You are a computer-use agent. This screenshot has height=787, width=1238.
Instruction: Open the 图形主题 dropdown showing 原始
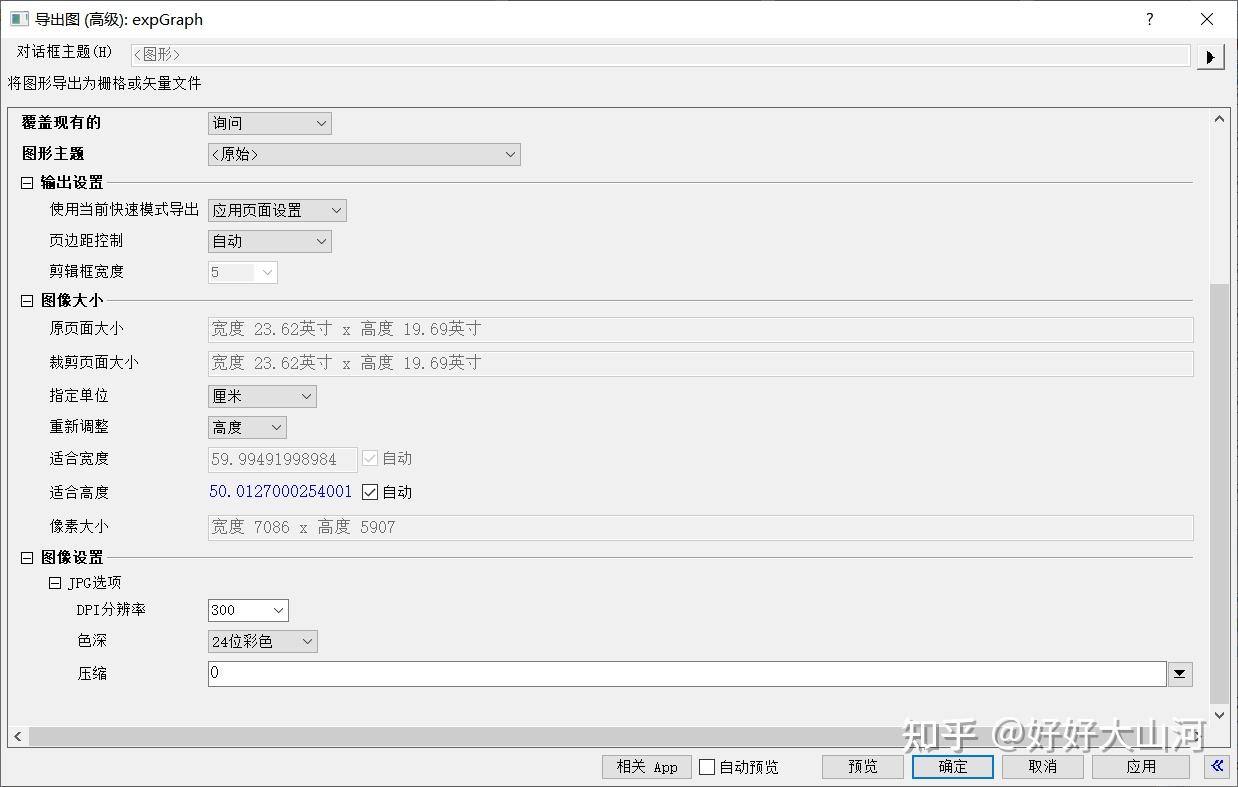point(511,154)
